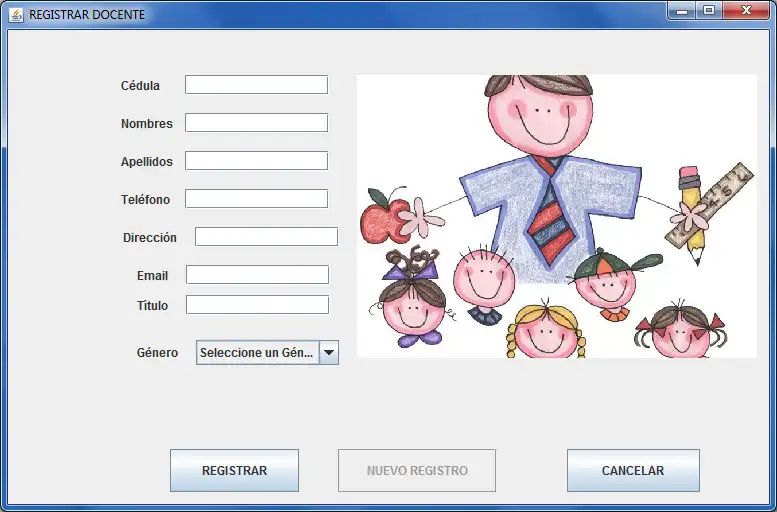Open the Género combo box
The height and width of the screenshot is (512, 777).
click(268, 352)
